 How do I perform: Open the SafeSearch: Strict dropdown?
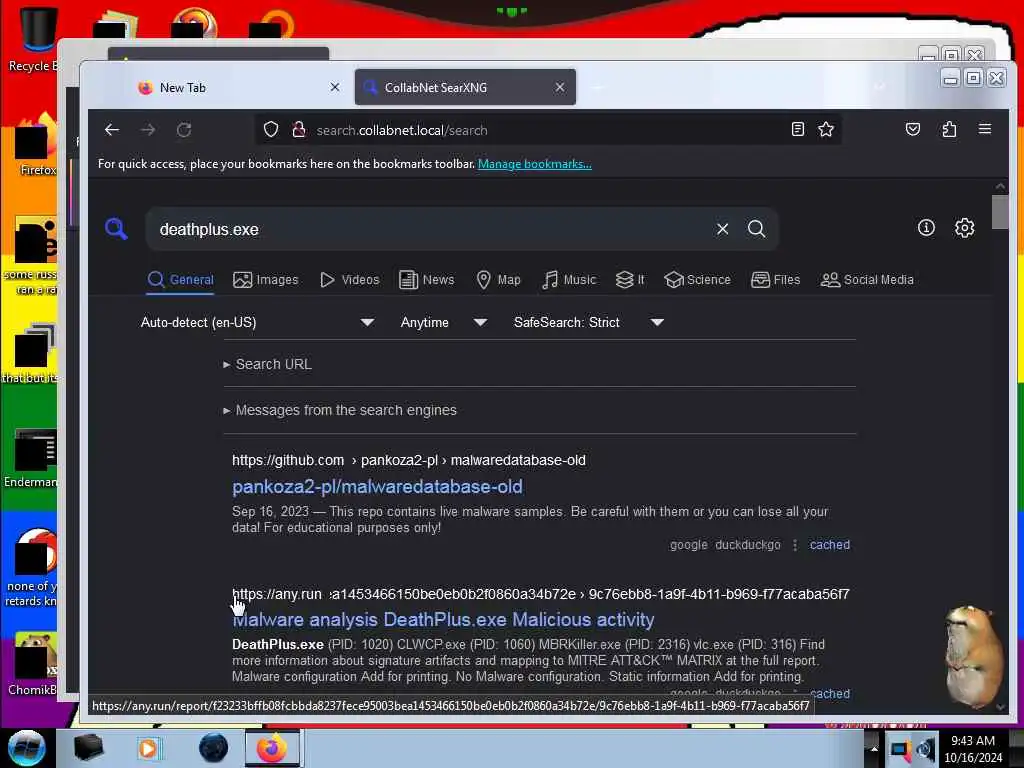pyautogui.click(x=588, y=322)
